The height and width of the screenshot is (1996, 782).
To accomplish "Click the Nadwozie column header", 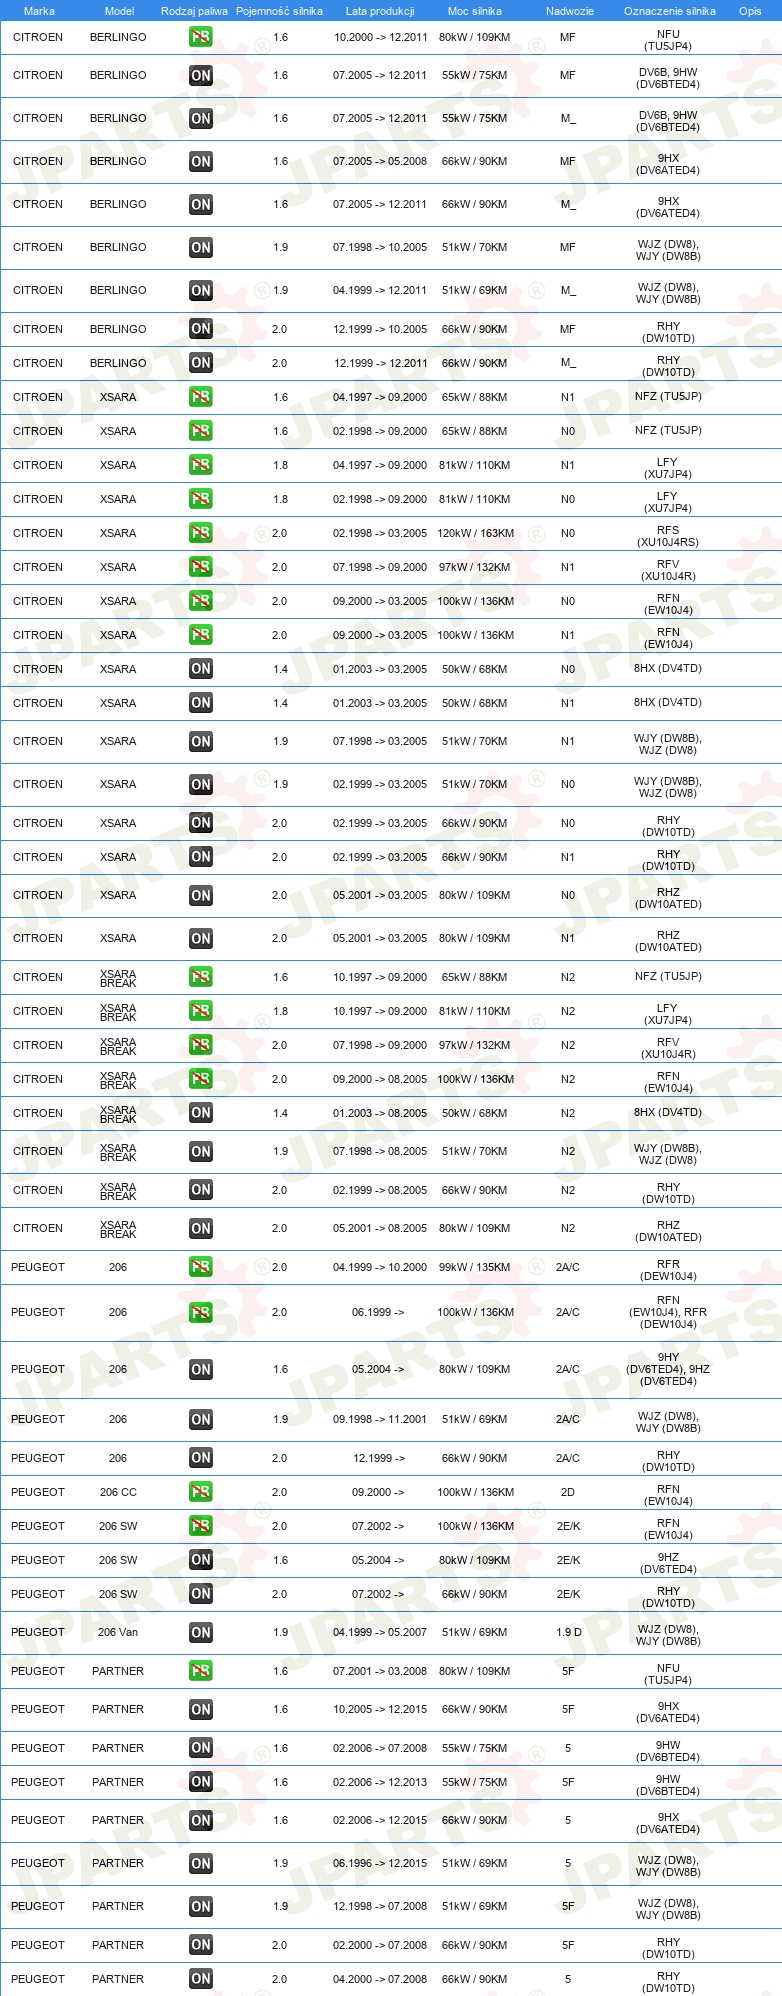I will (x=570, y=11).
